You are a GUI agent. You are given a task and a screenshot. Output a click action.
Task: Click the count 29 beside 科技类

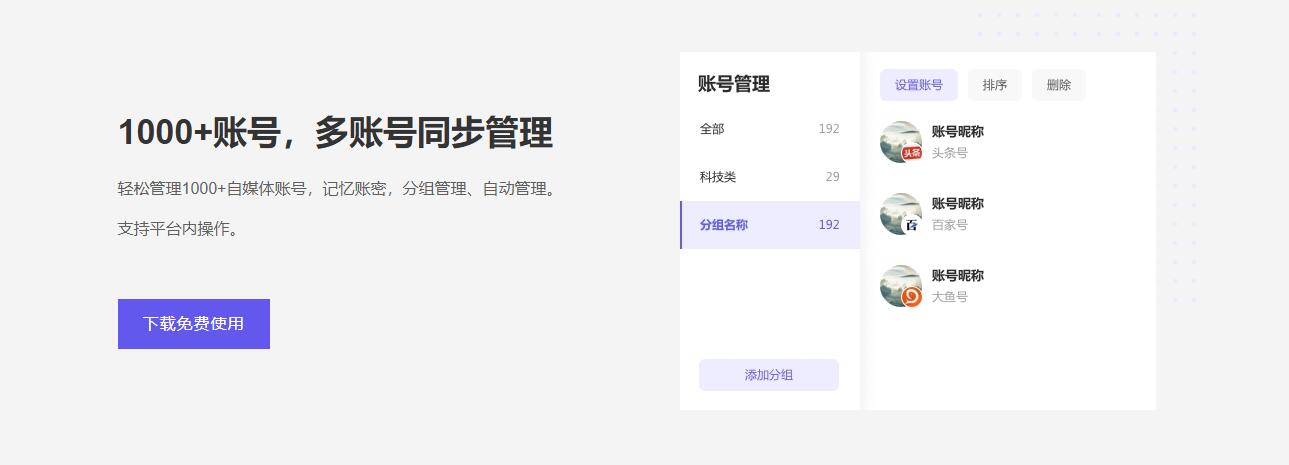[833, 177]
